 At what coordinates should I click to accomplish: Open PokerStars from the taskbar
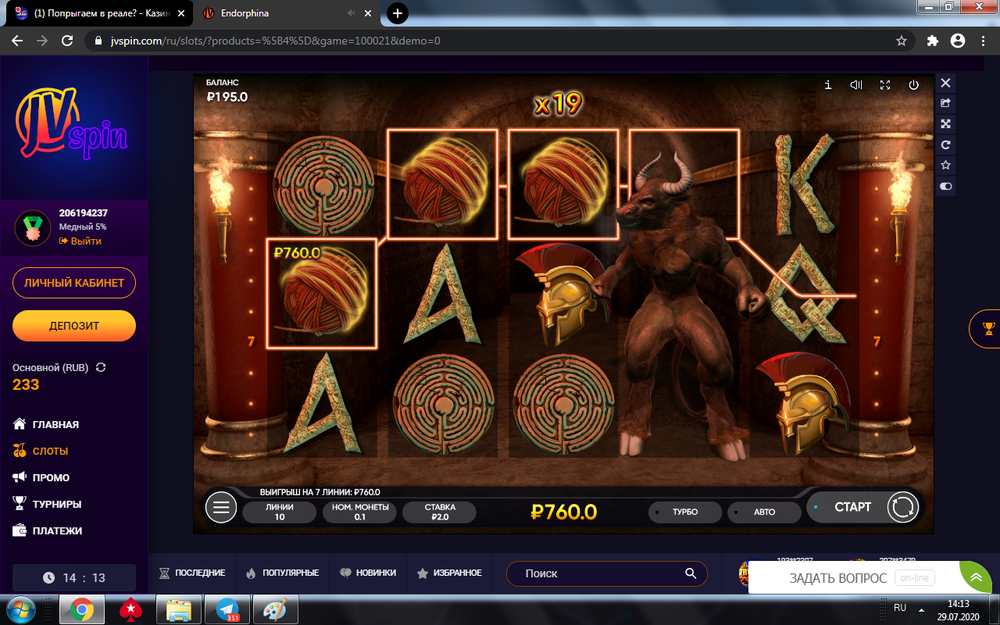130,610
